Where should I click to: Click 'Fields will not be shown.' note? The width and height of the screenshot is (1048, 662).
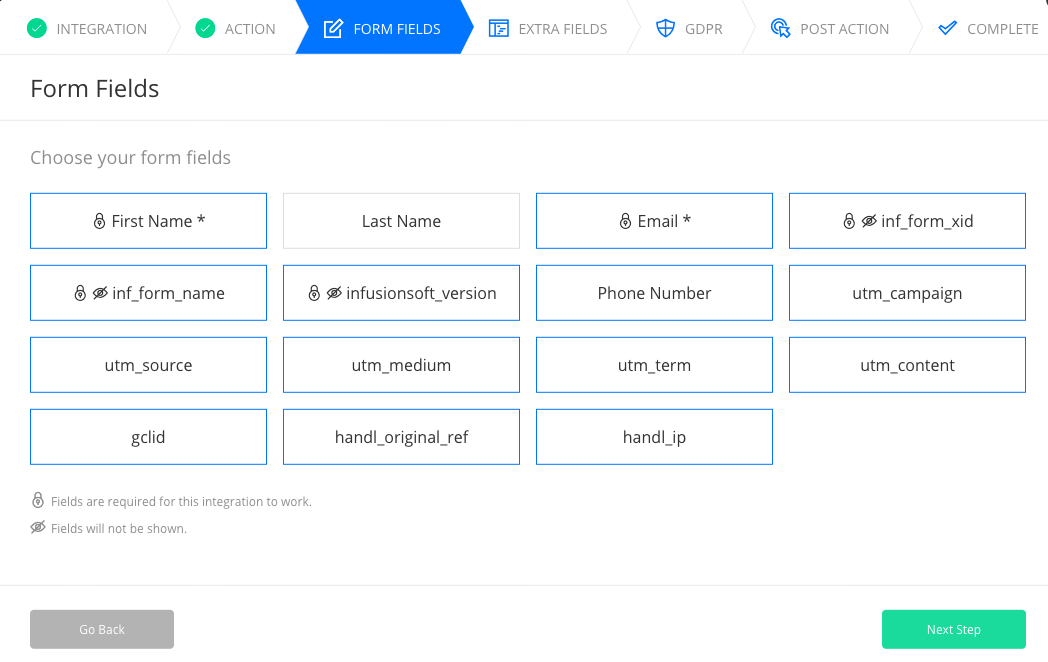pos(119,528)
